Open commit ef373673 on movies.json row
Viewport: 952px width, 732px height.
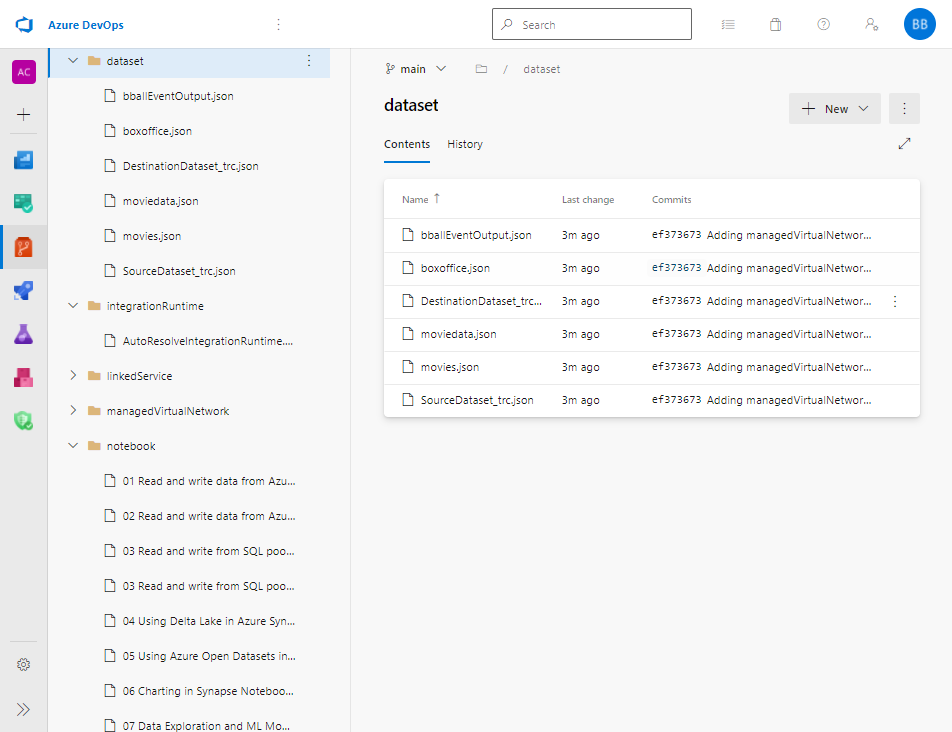pos(676,367)
